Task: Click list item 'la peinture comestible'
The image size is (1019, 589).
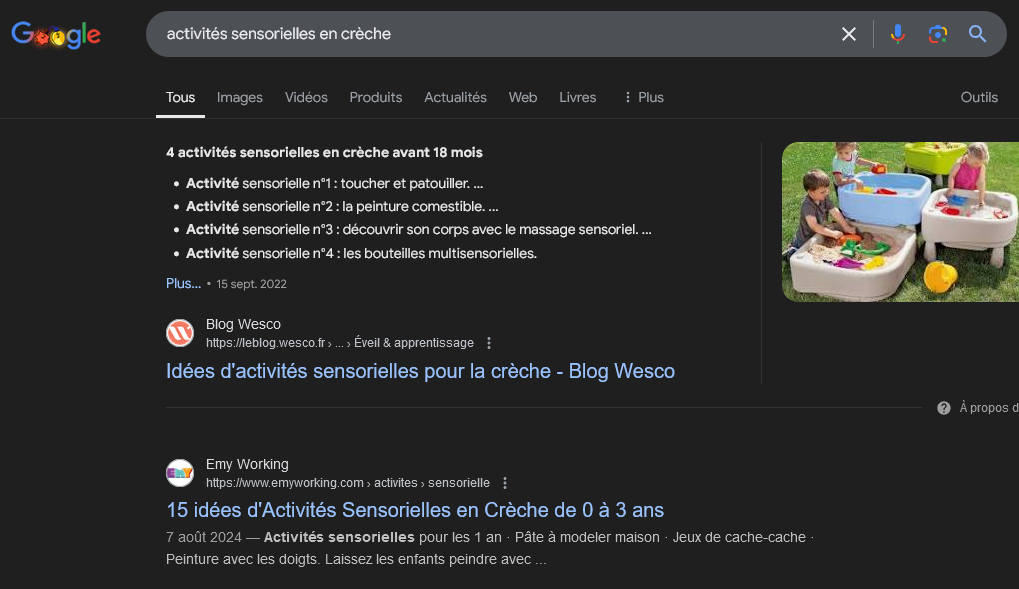Action: pos(342,206)
